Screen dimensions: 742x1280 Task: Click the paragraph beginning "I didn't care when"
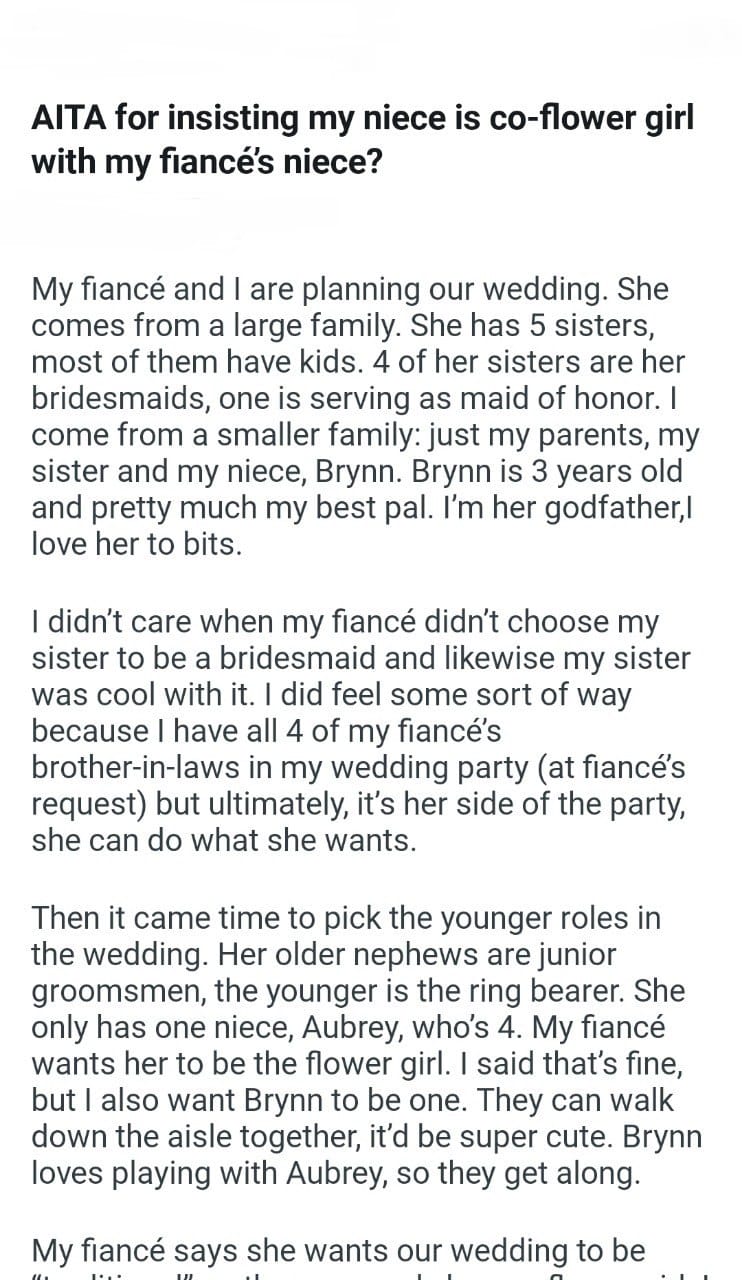[x=362, y=730]
